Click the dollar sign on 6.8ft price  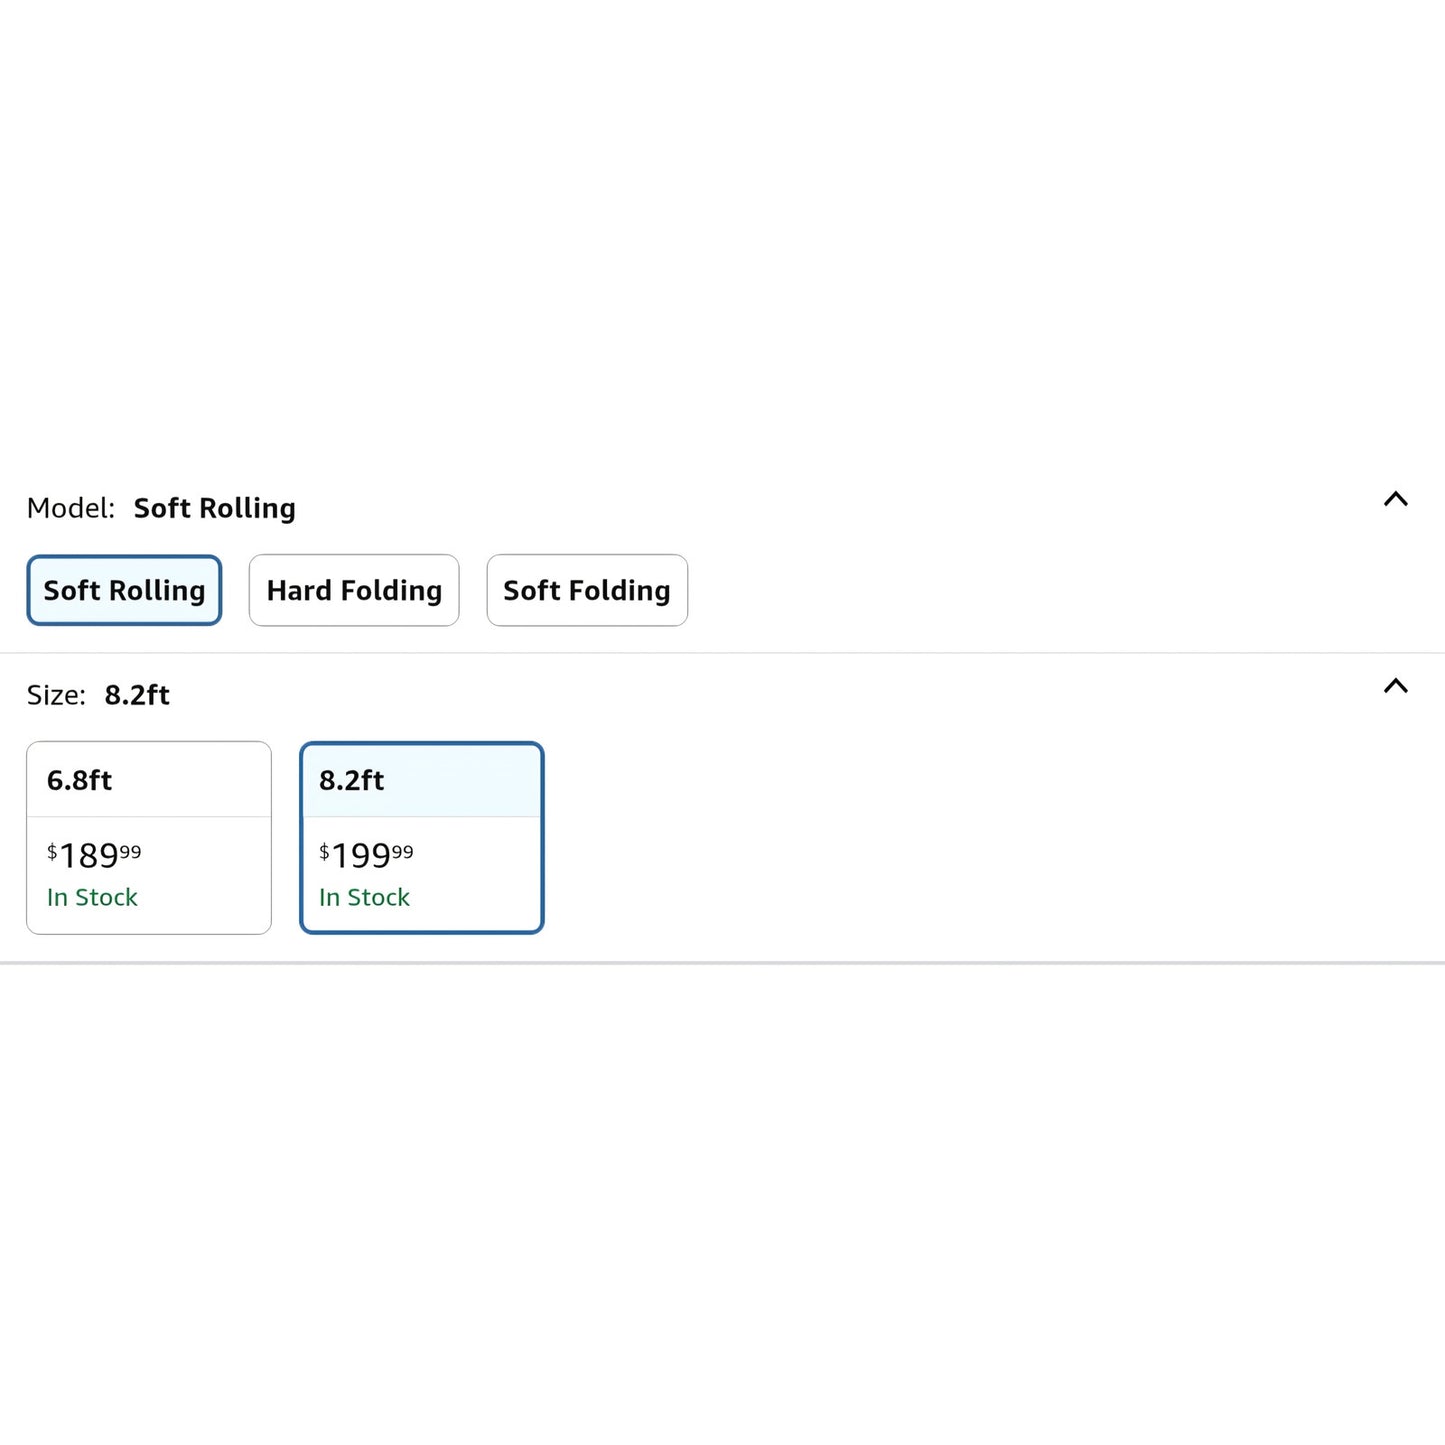[x=52, y=852]
